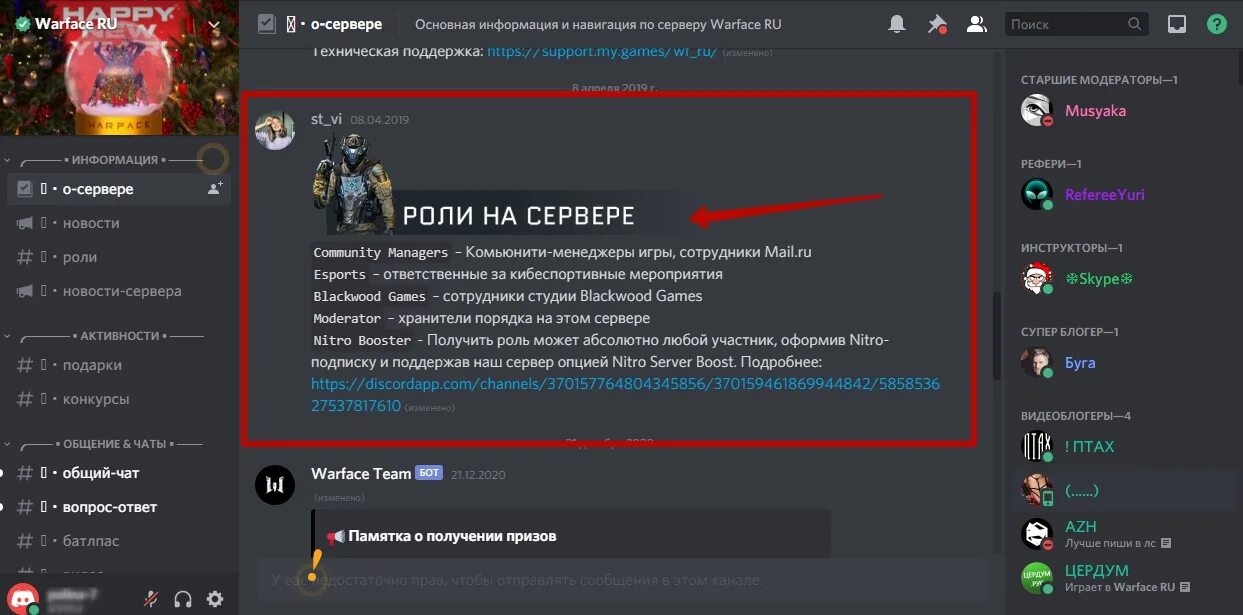1243x615 pixels.
Task: Show pinned messages pin icon
Action: [x=937, y=24]
